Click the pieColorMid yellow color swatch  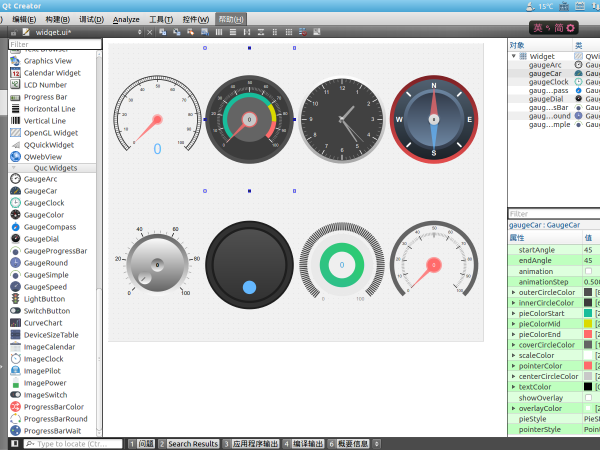click(x=588, y=324)
